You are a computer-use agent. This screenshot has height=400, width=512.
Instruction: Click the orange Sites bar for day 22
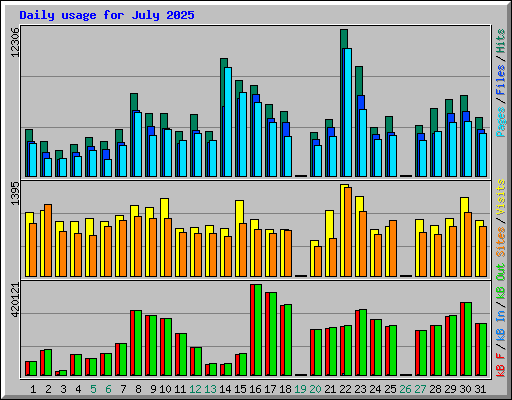pos(348,232)
